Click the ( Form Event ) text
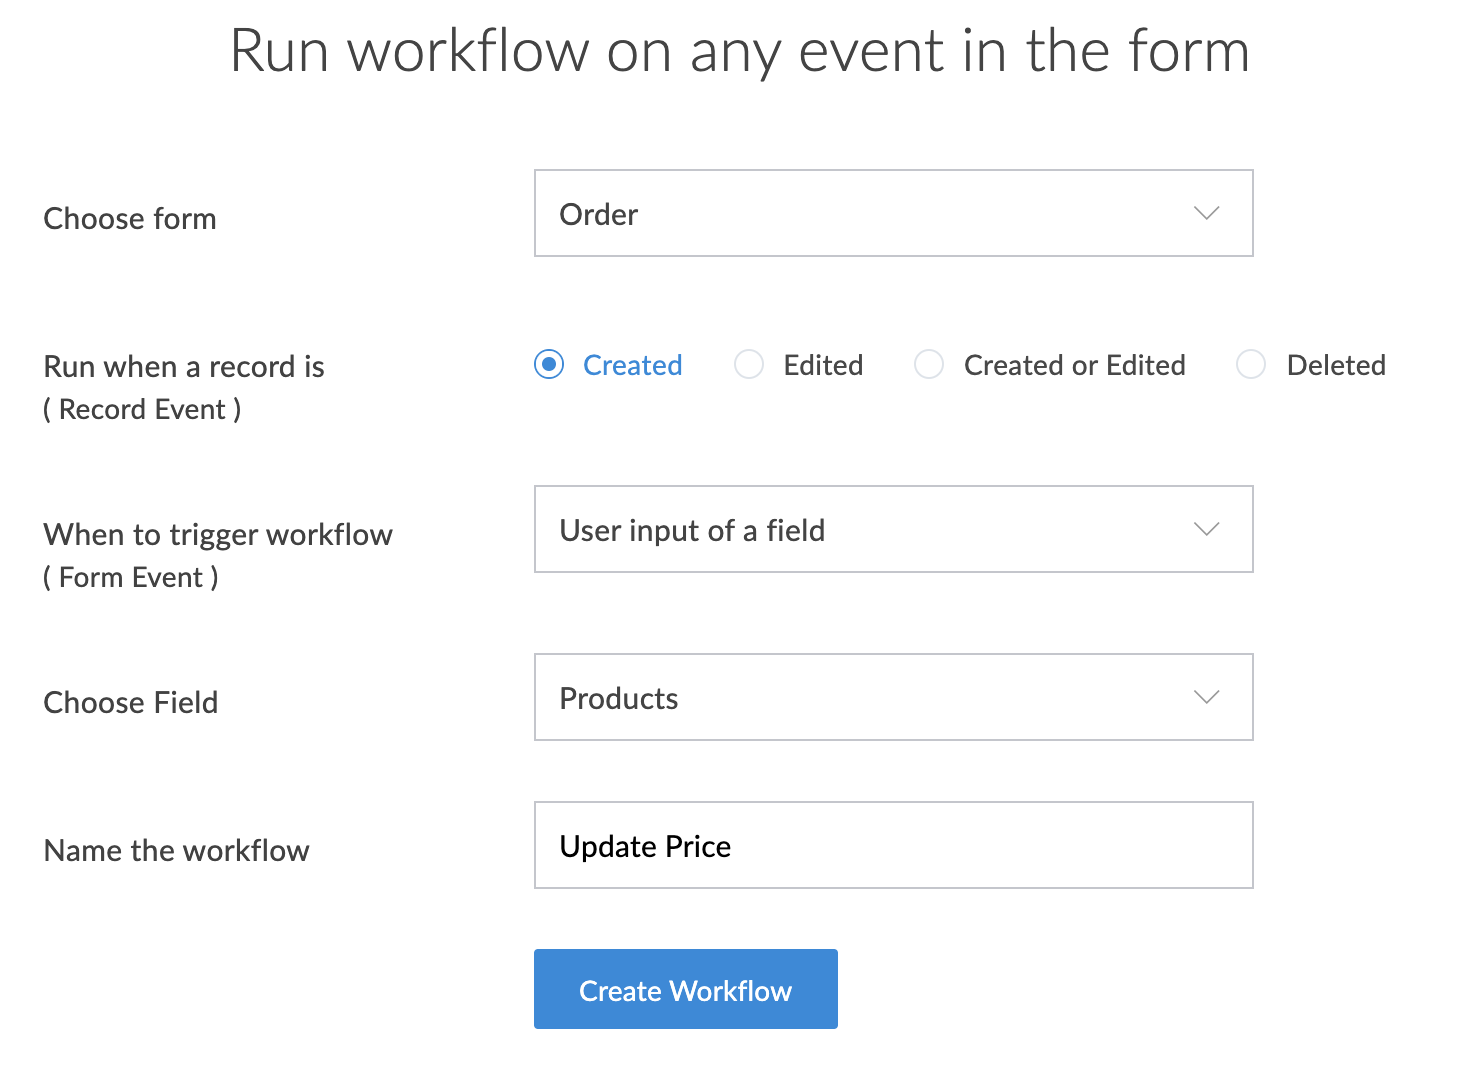Image resolution: width=1460 pixels, height=1068 pixels. (x=131, y=577)
